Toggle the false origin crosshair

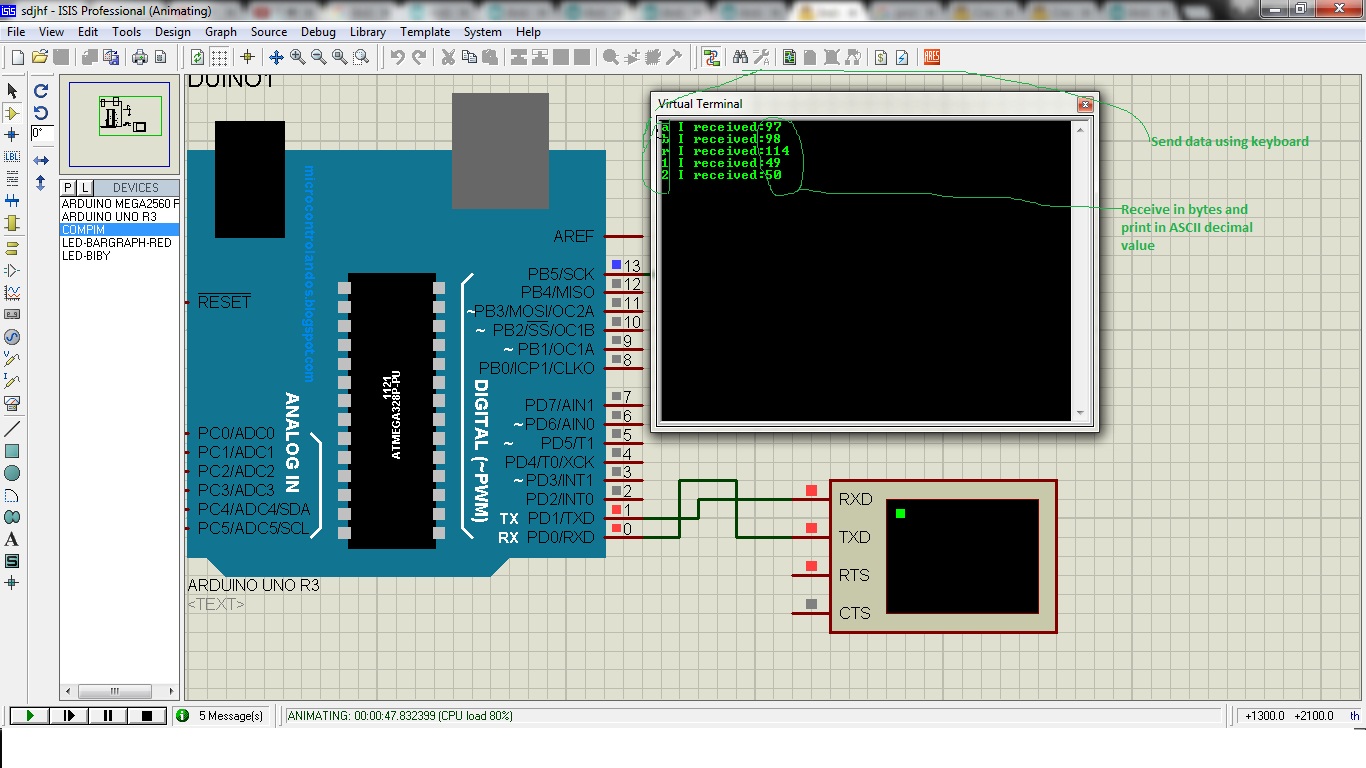(x=247, y=57)
